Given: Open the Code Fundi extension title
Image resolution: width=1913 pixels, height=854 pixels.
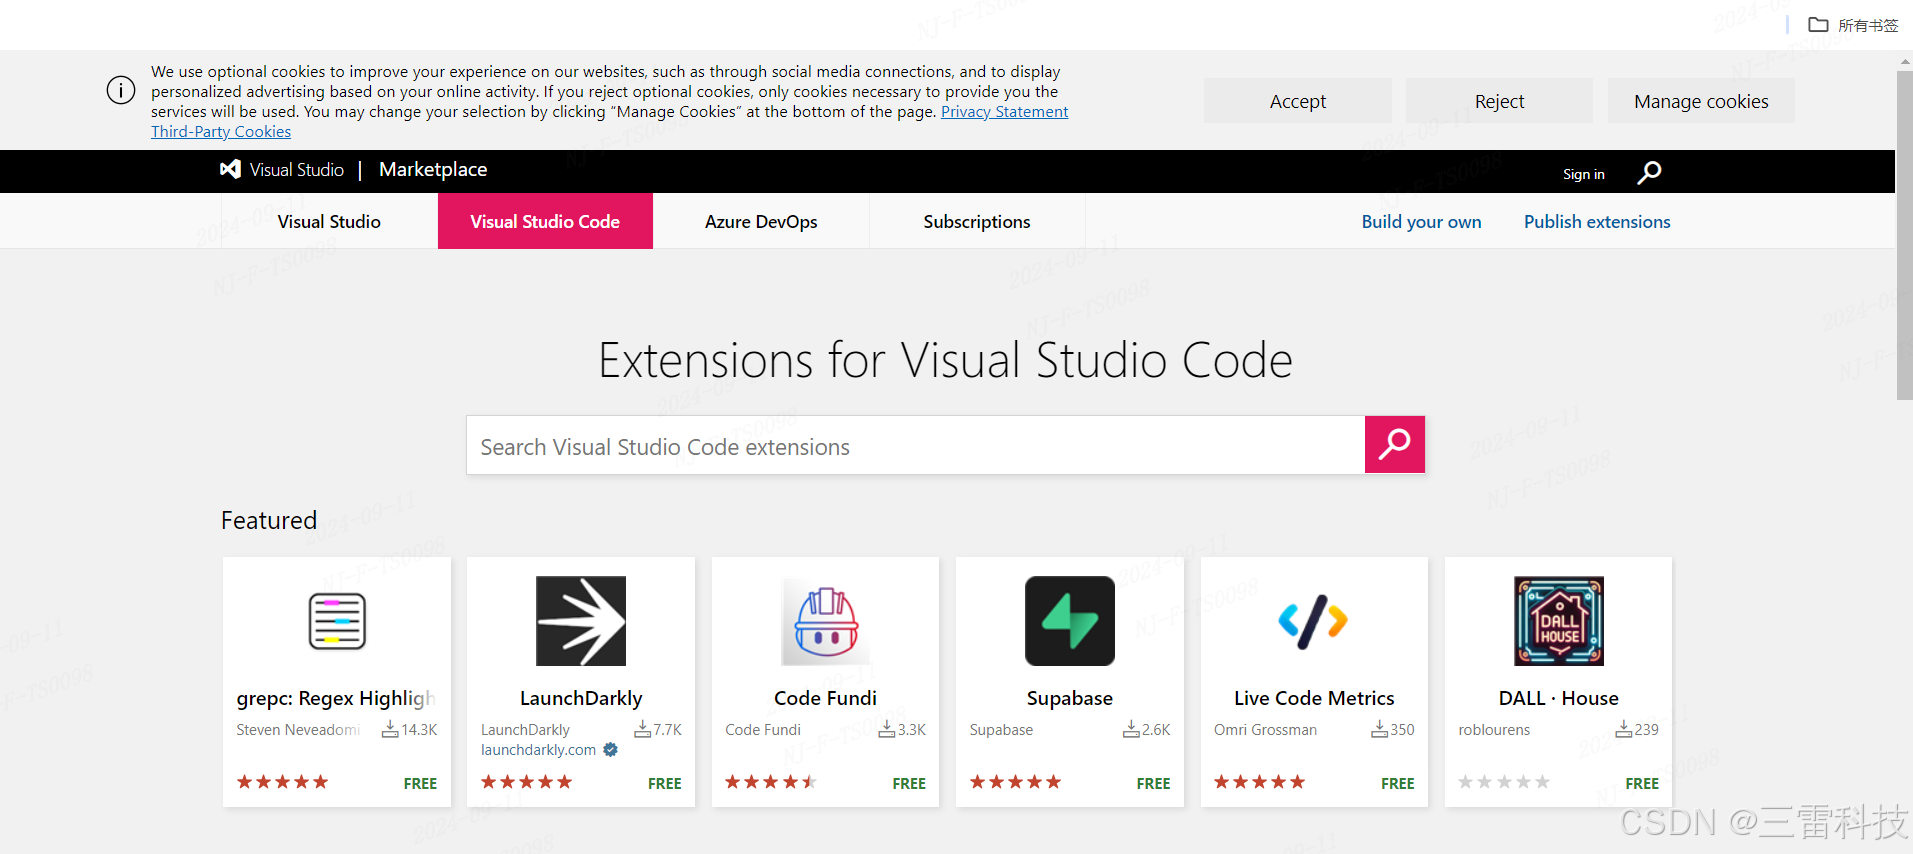Looking at the screenshot, I should (x=825, y=698).
